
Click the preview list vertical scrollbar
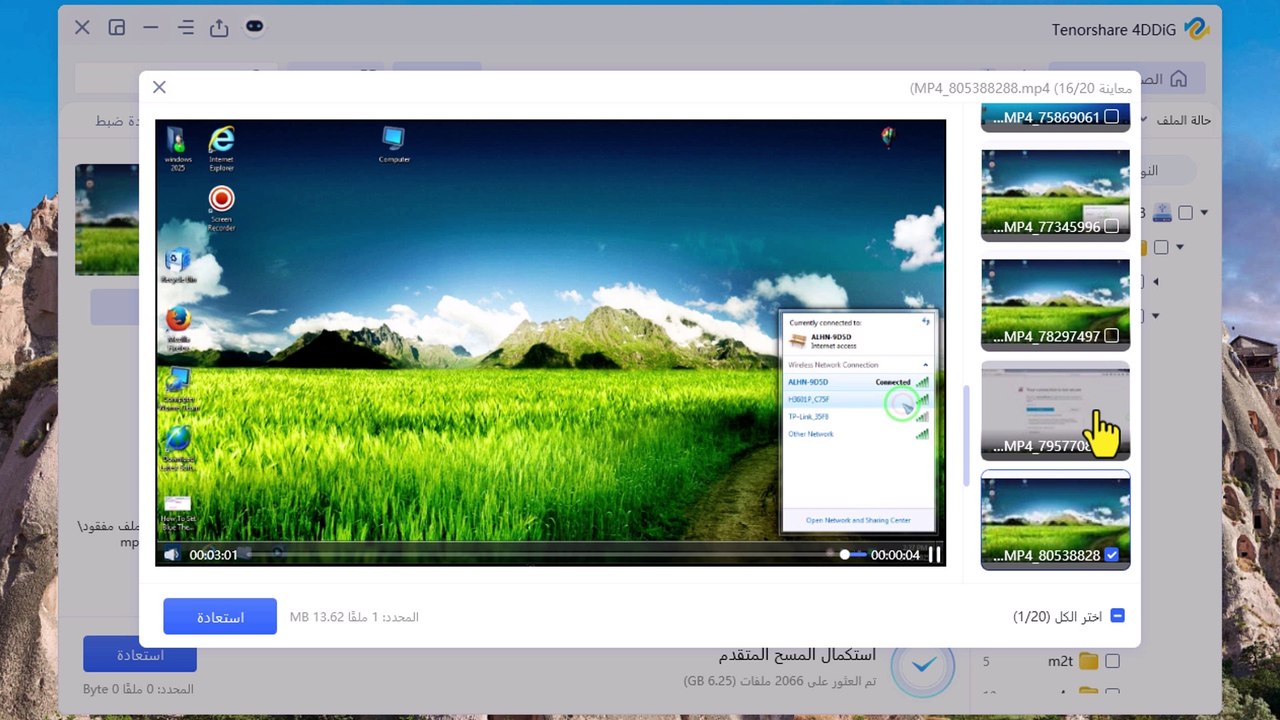966,436
